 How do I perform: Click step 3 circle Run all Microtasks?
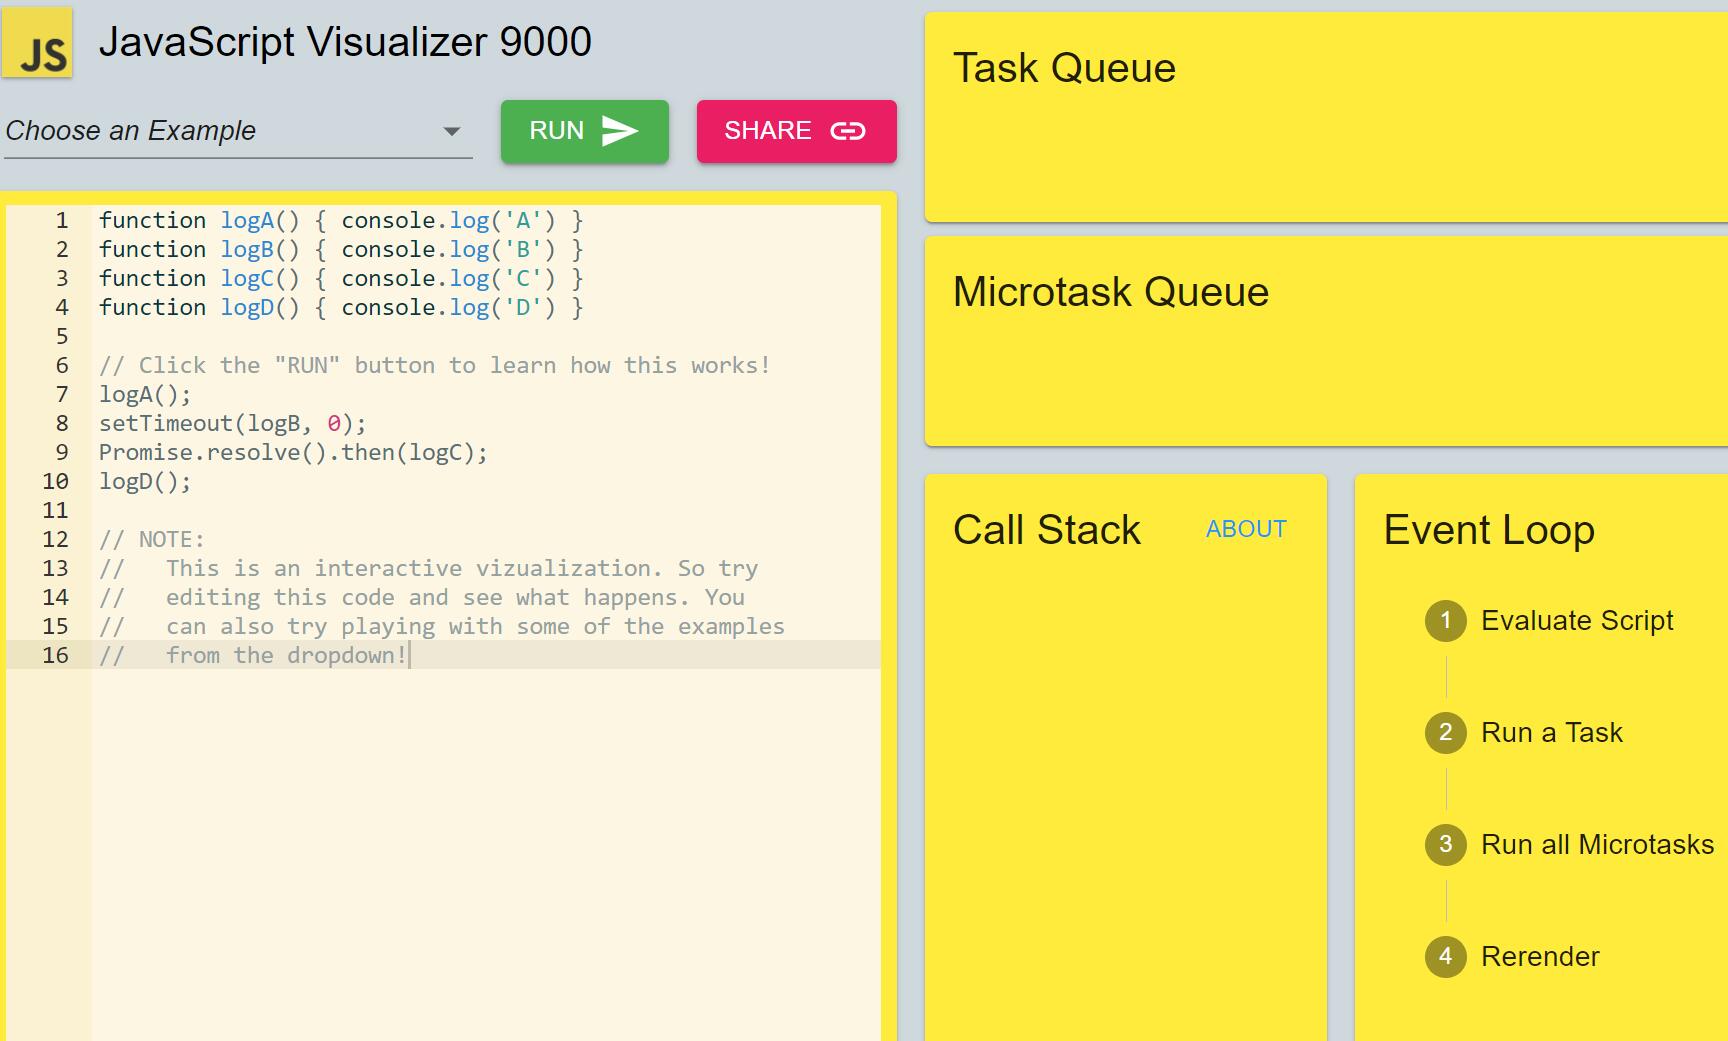1445,845
